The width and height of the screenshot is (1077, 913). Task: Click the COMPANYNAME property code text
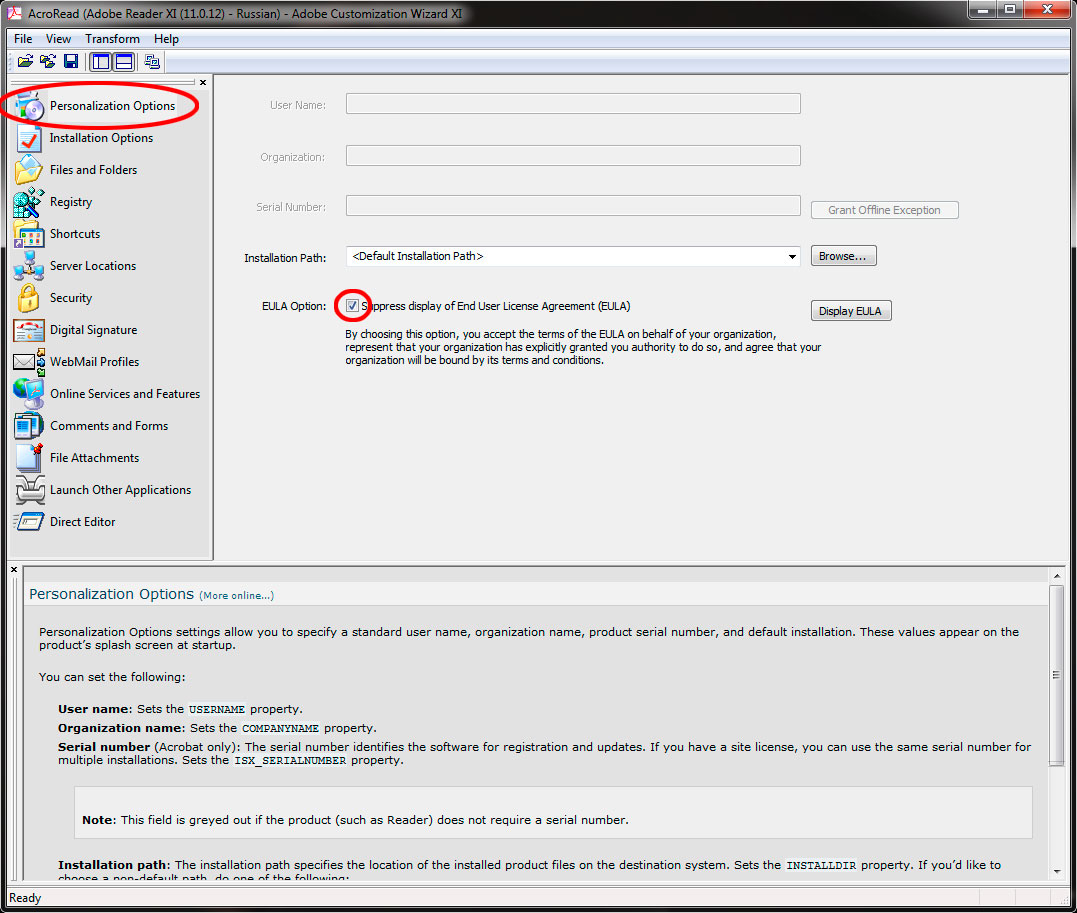[280, 728]
